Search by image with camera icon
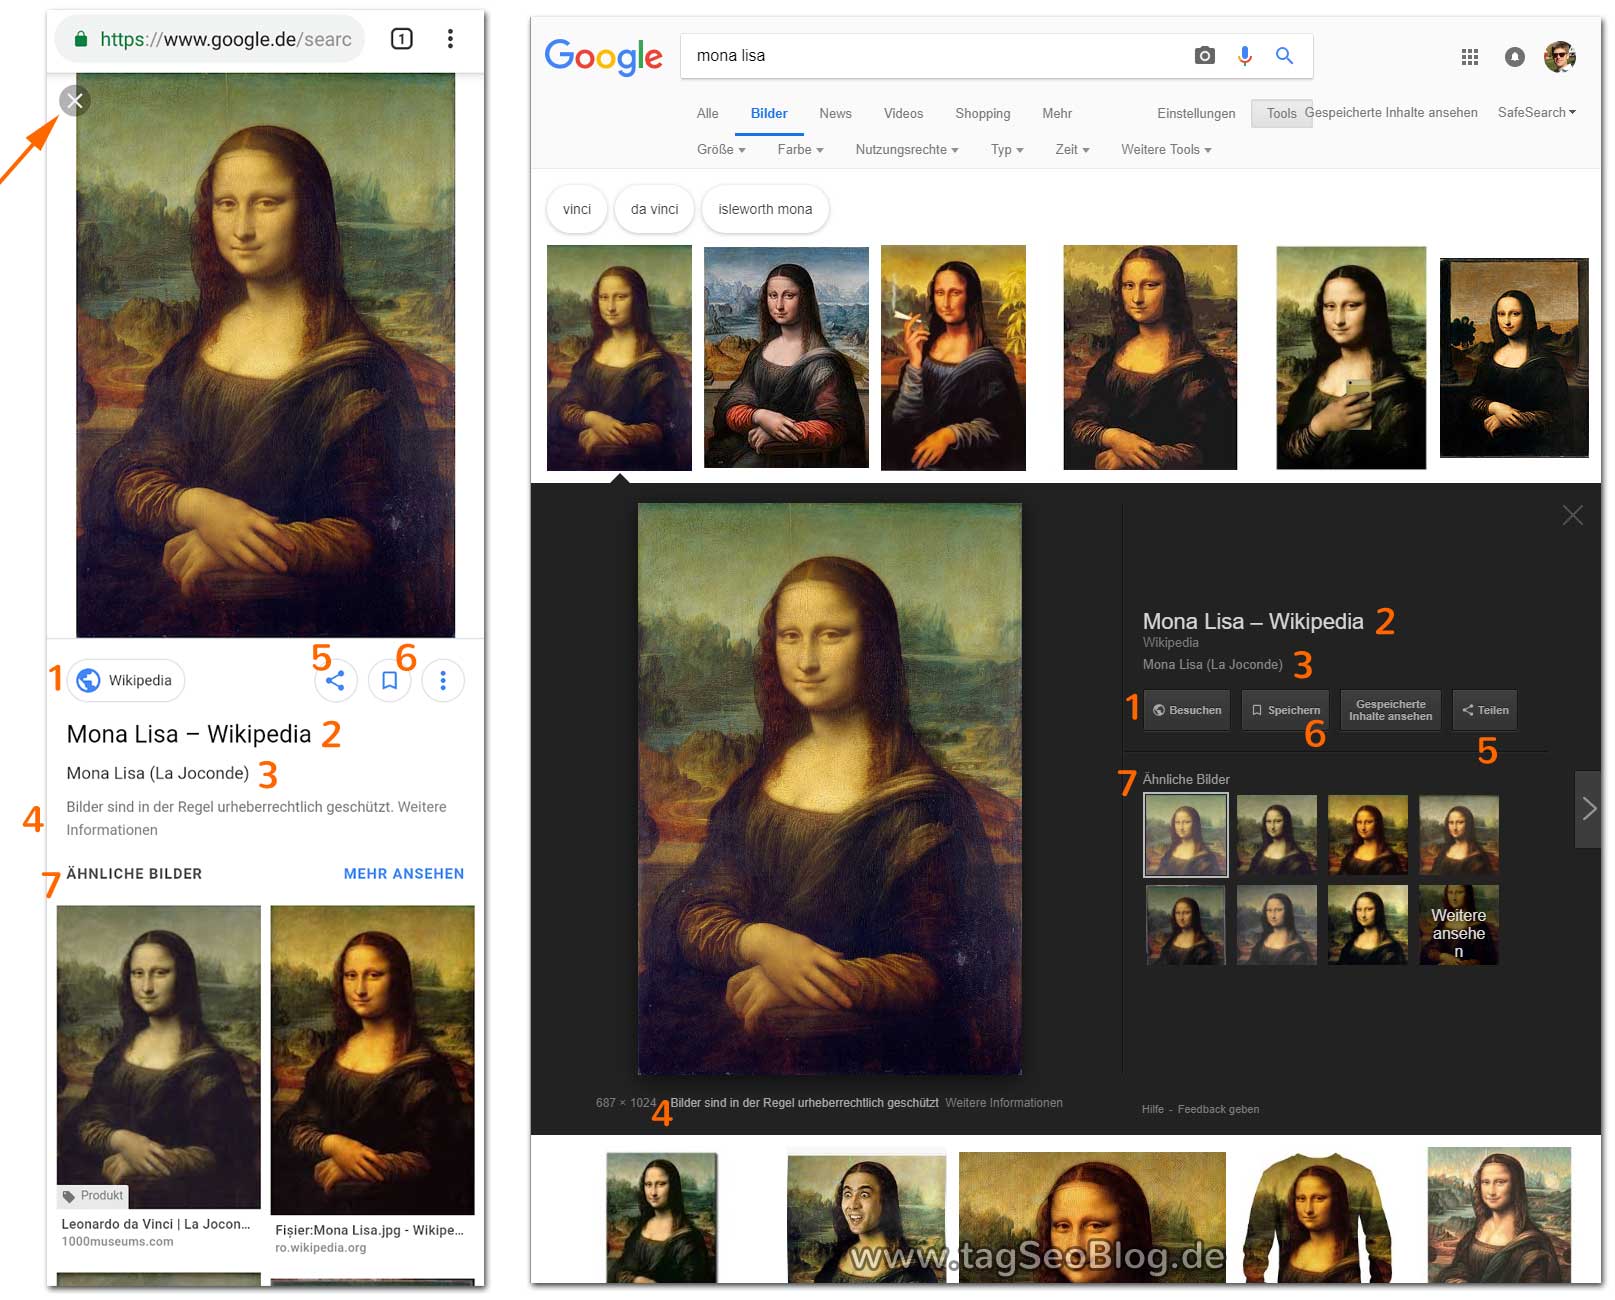Image resolution: width=1615 pixels, height=1300 pixels. pyautogui.click(x=1204, y=56)
